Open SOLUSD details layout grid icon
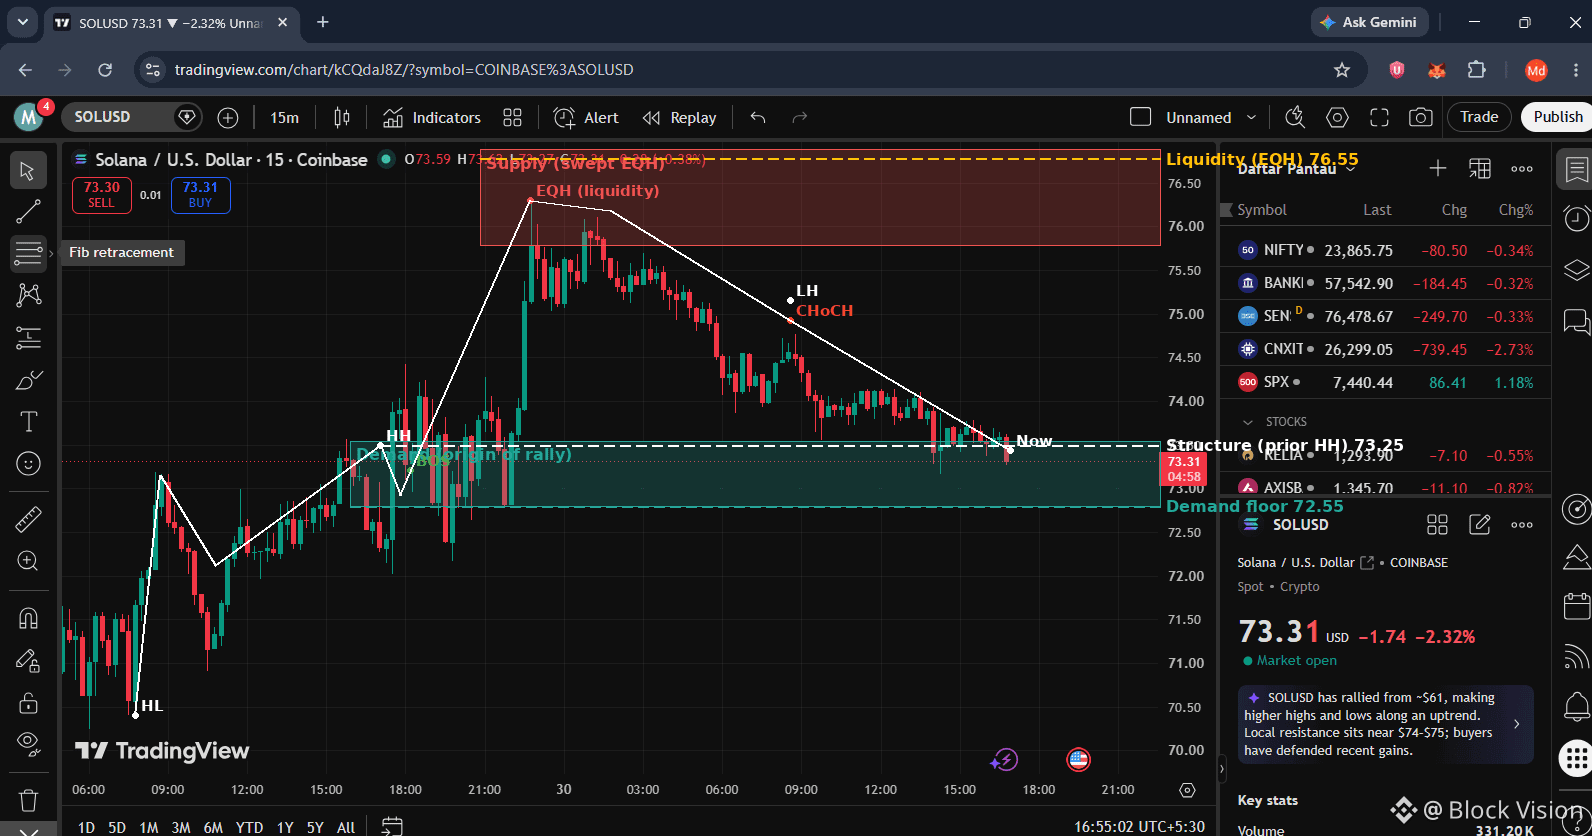Viewport: 1592px width, 836px height. click(1437, 524)
